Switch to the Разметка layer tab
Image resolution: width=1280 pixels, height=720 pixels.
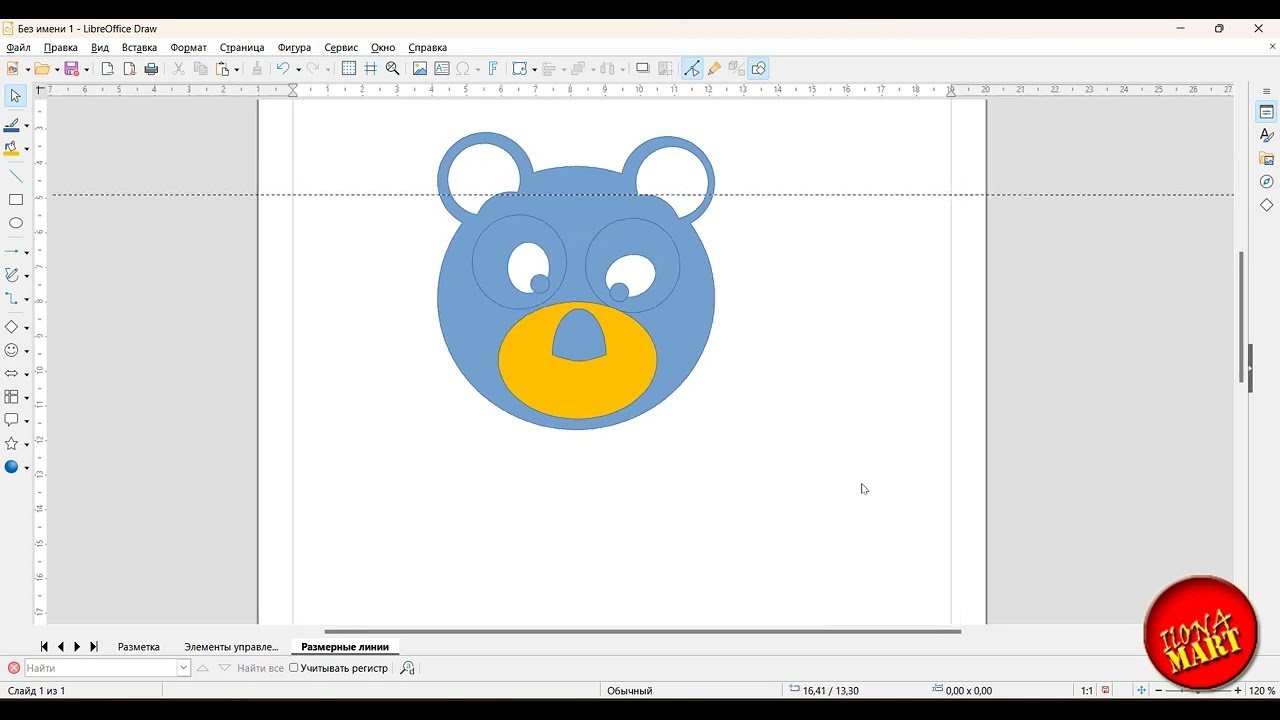pos(139,647)
